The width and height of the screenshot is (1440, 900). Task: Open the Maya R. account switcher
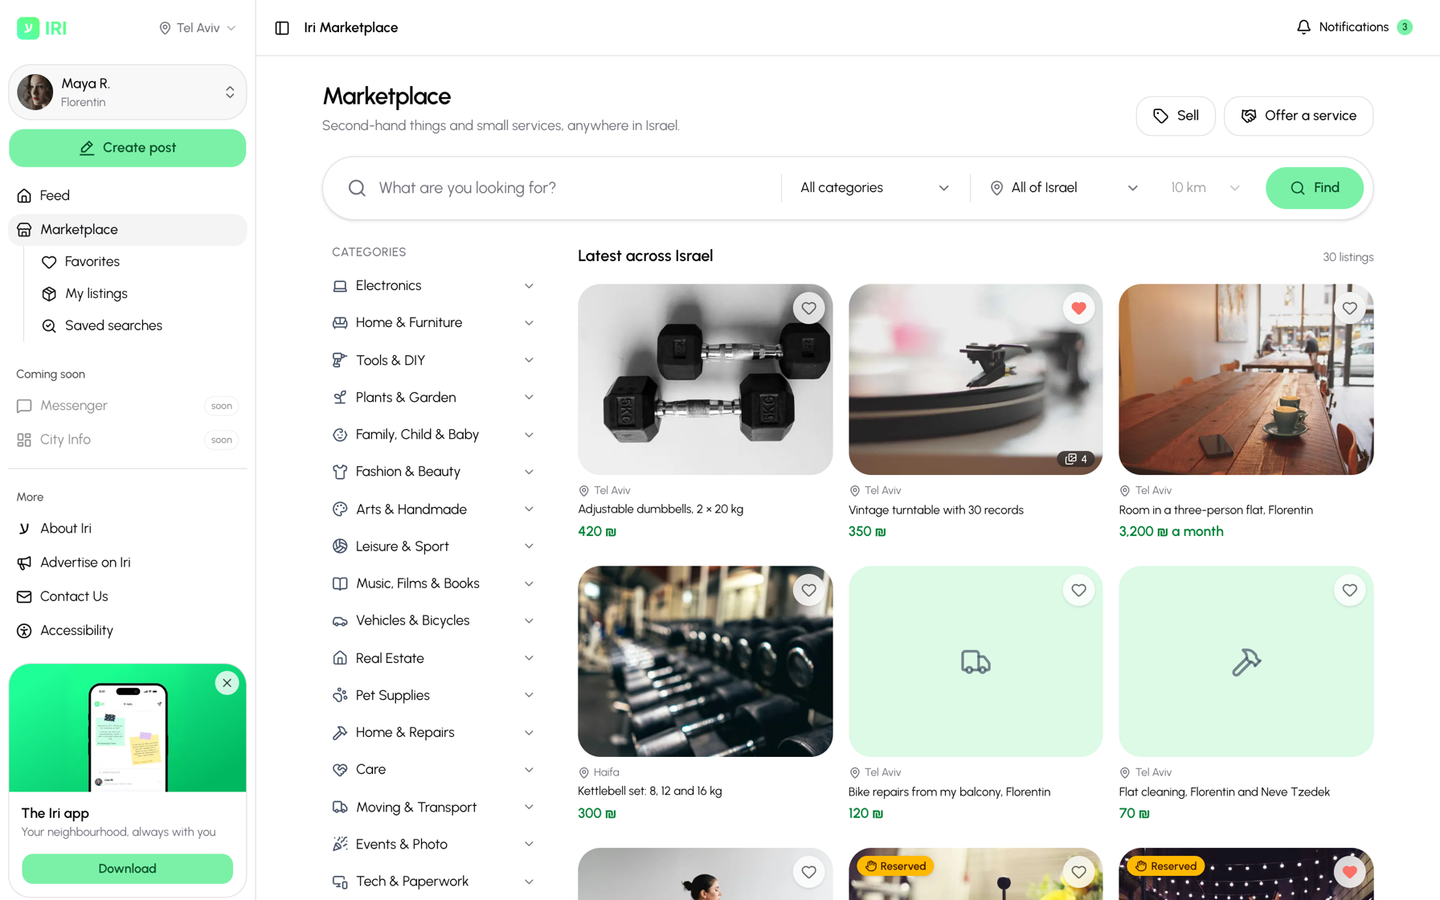tap(127, 92)
